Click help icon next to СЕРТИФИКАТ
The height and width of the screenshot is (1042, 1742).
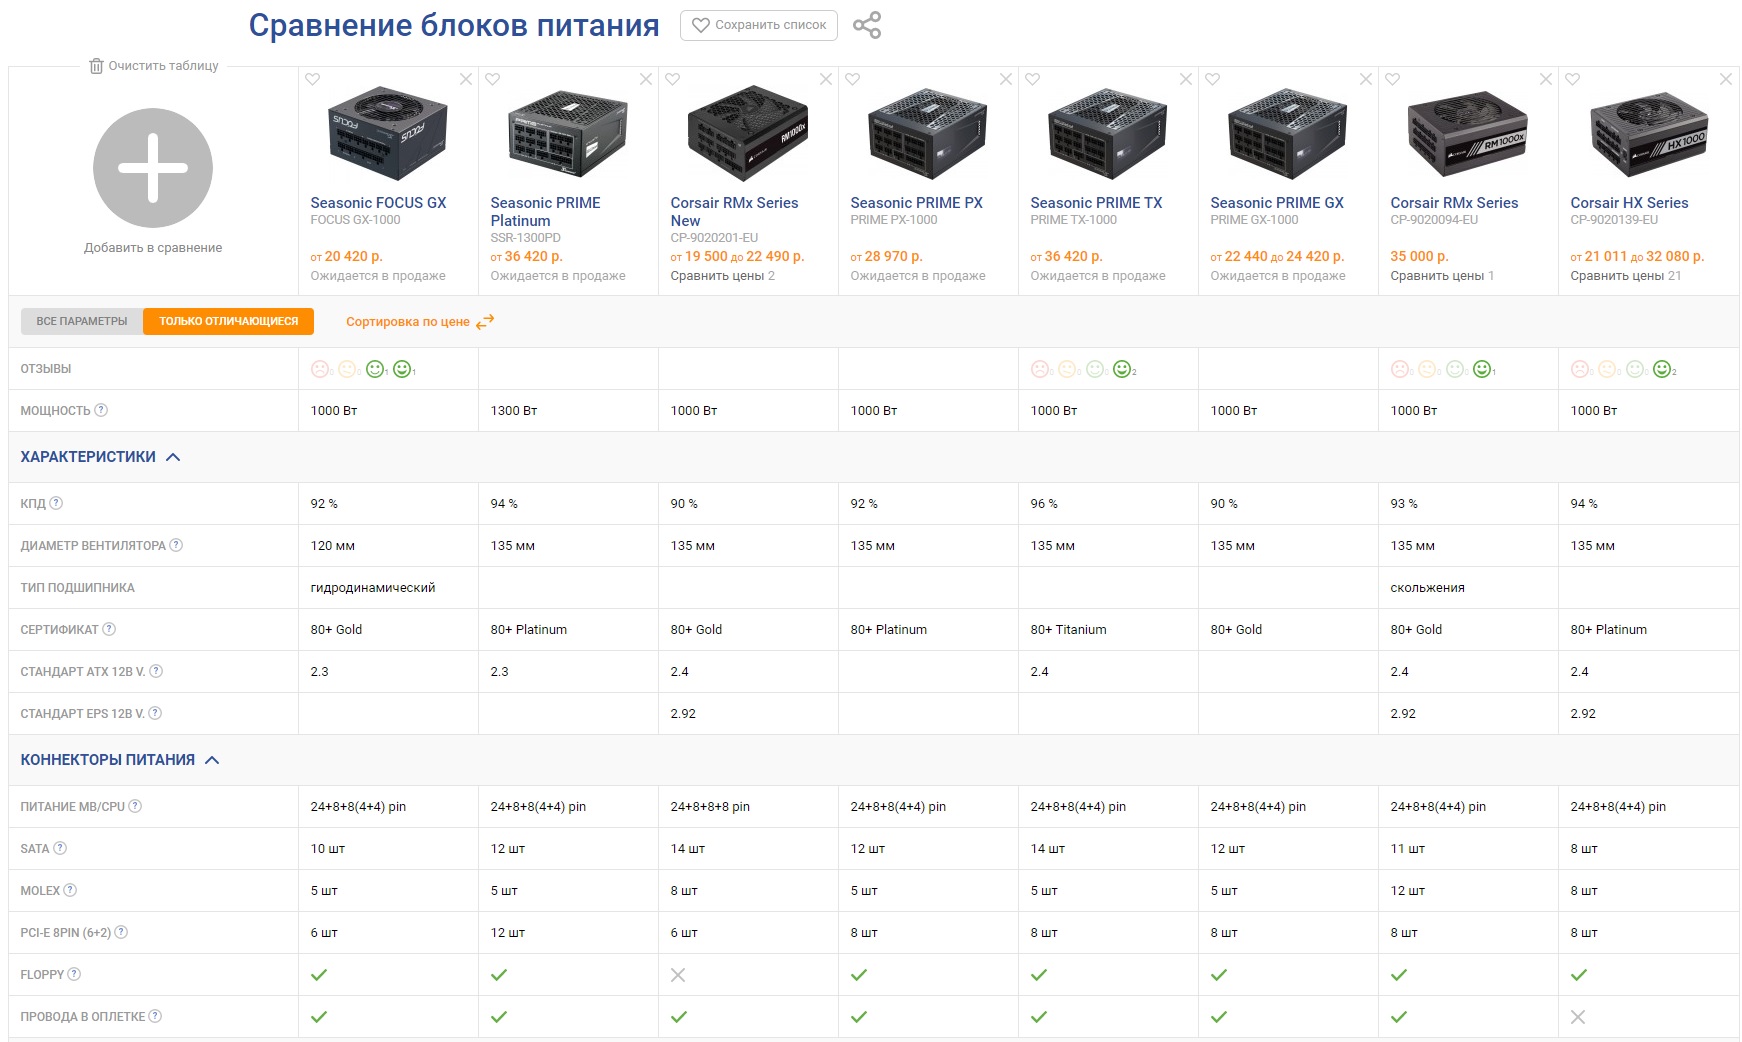(x=109, y=629)
